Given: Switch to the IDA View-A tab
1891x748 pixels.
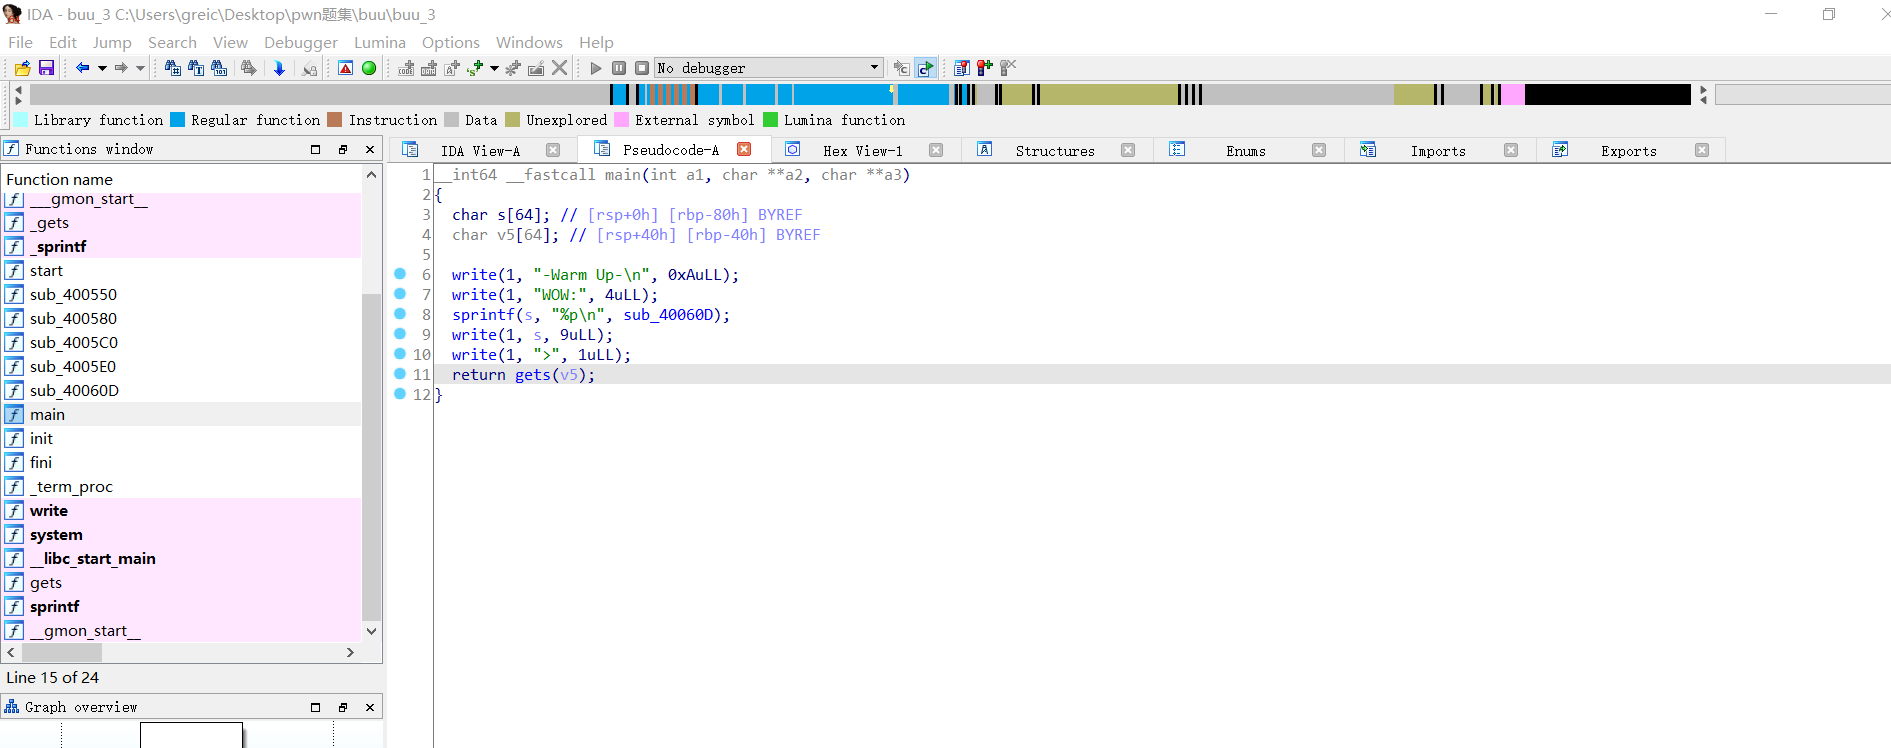Looking at the screenshot, I should coord(480,150).
